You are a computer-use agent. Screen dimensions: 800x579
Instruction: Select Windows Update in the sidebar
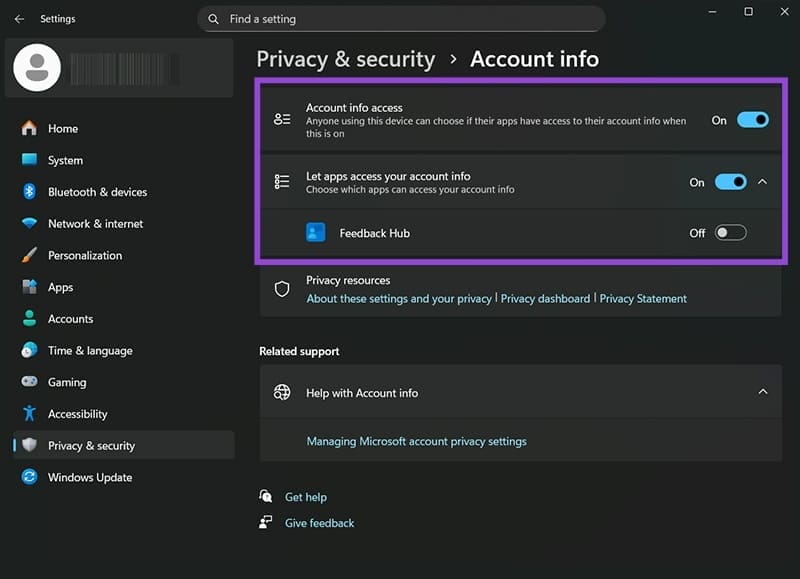point(86,477)
